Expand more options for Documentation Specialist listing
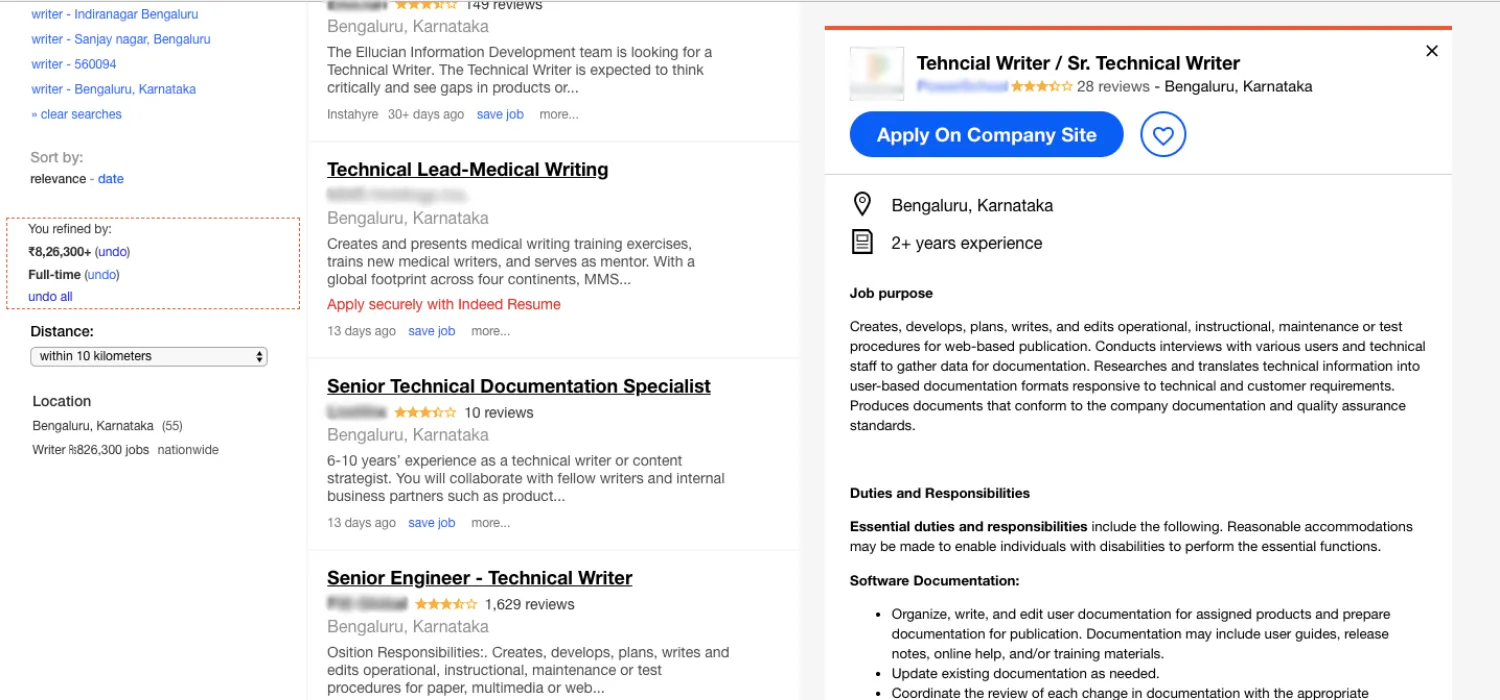The height and width of the screenshot is (700, 1500). pyautogui.click(x=490, y=523)
